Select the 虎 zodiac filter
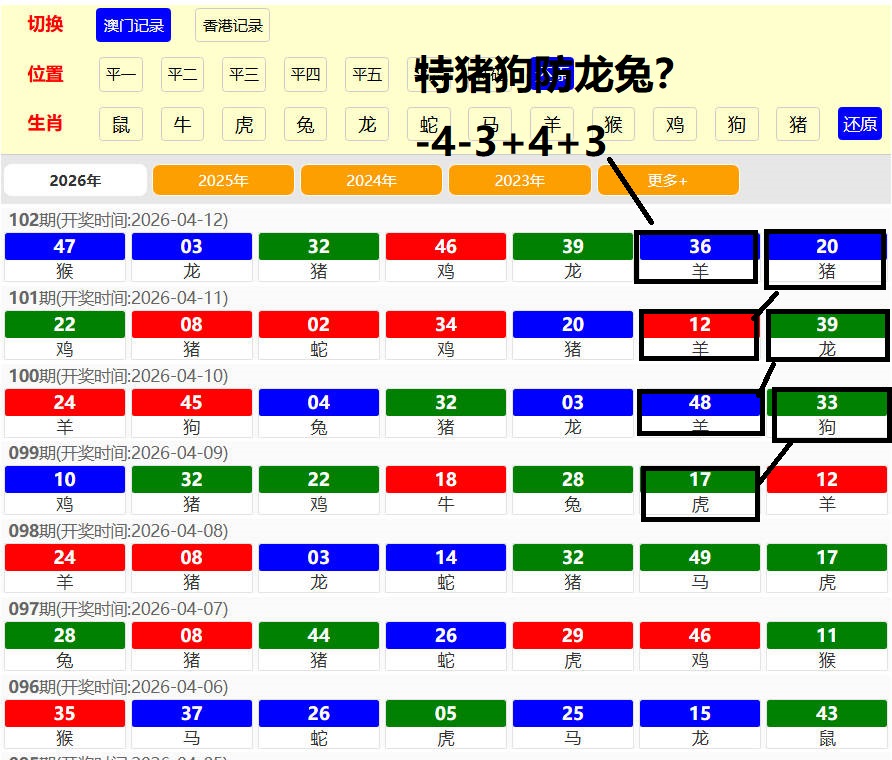The height and width of the screenshot is (760, 892). (244, 124)
